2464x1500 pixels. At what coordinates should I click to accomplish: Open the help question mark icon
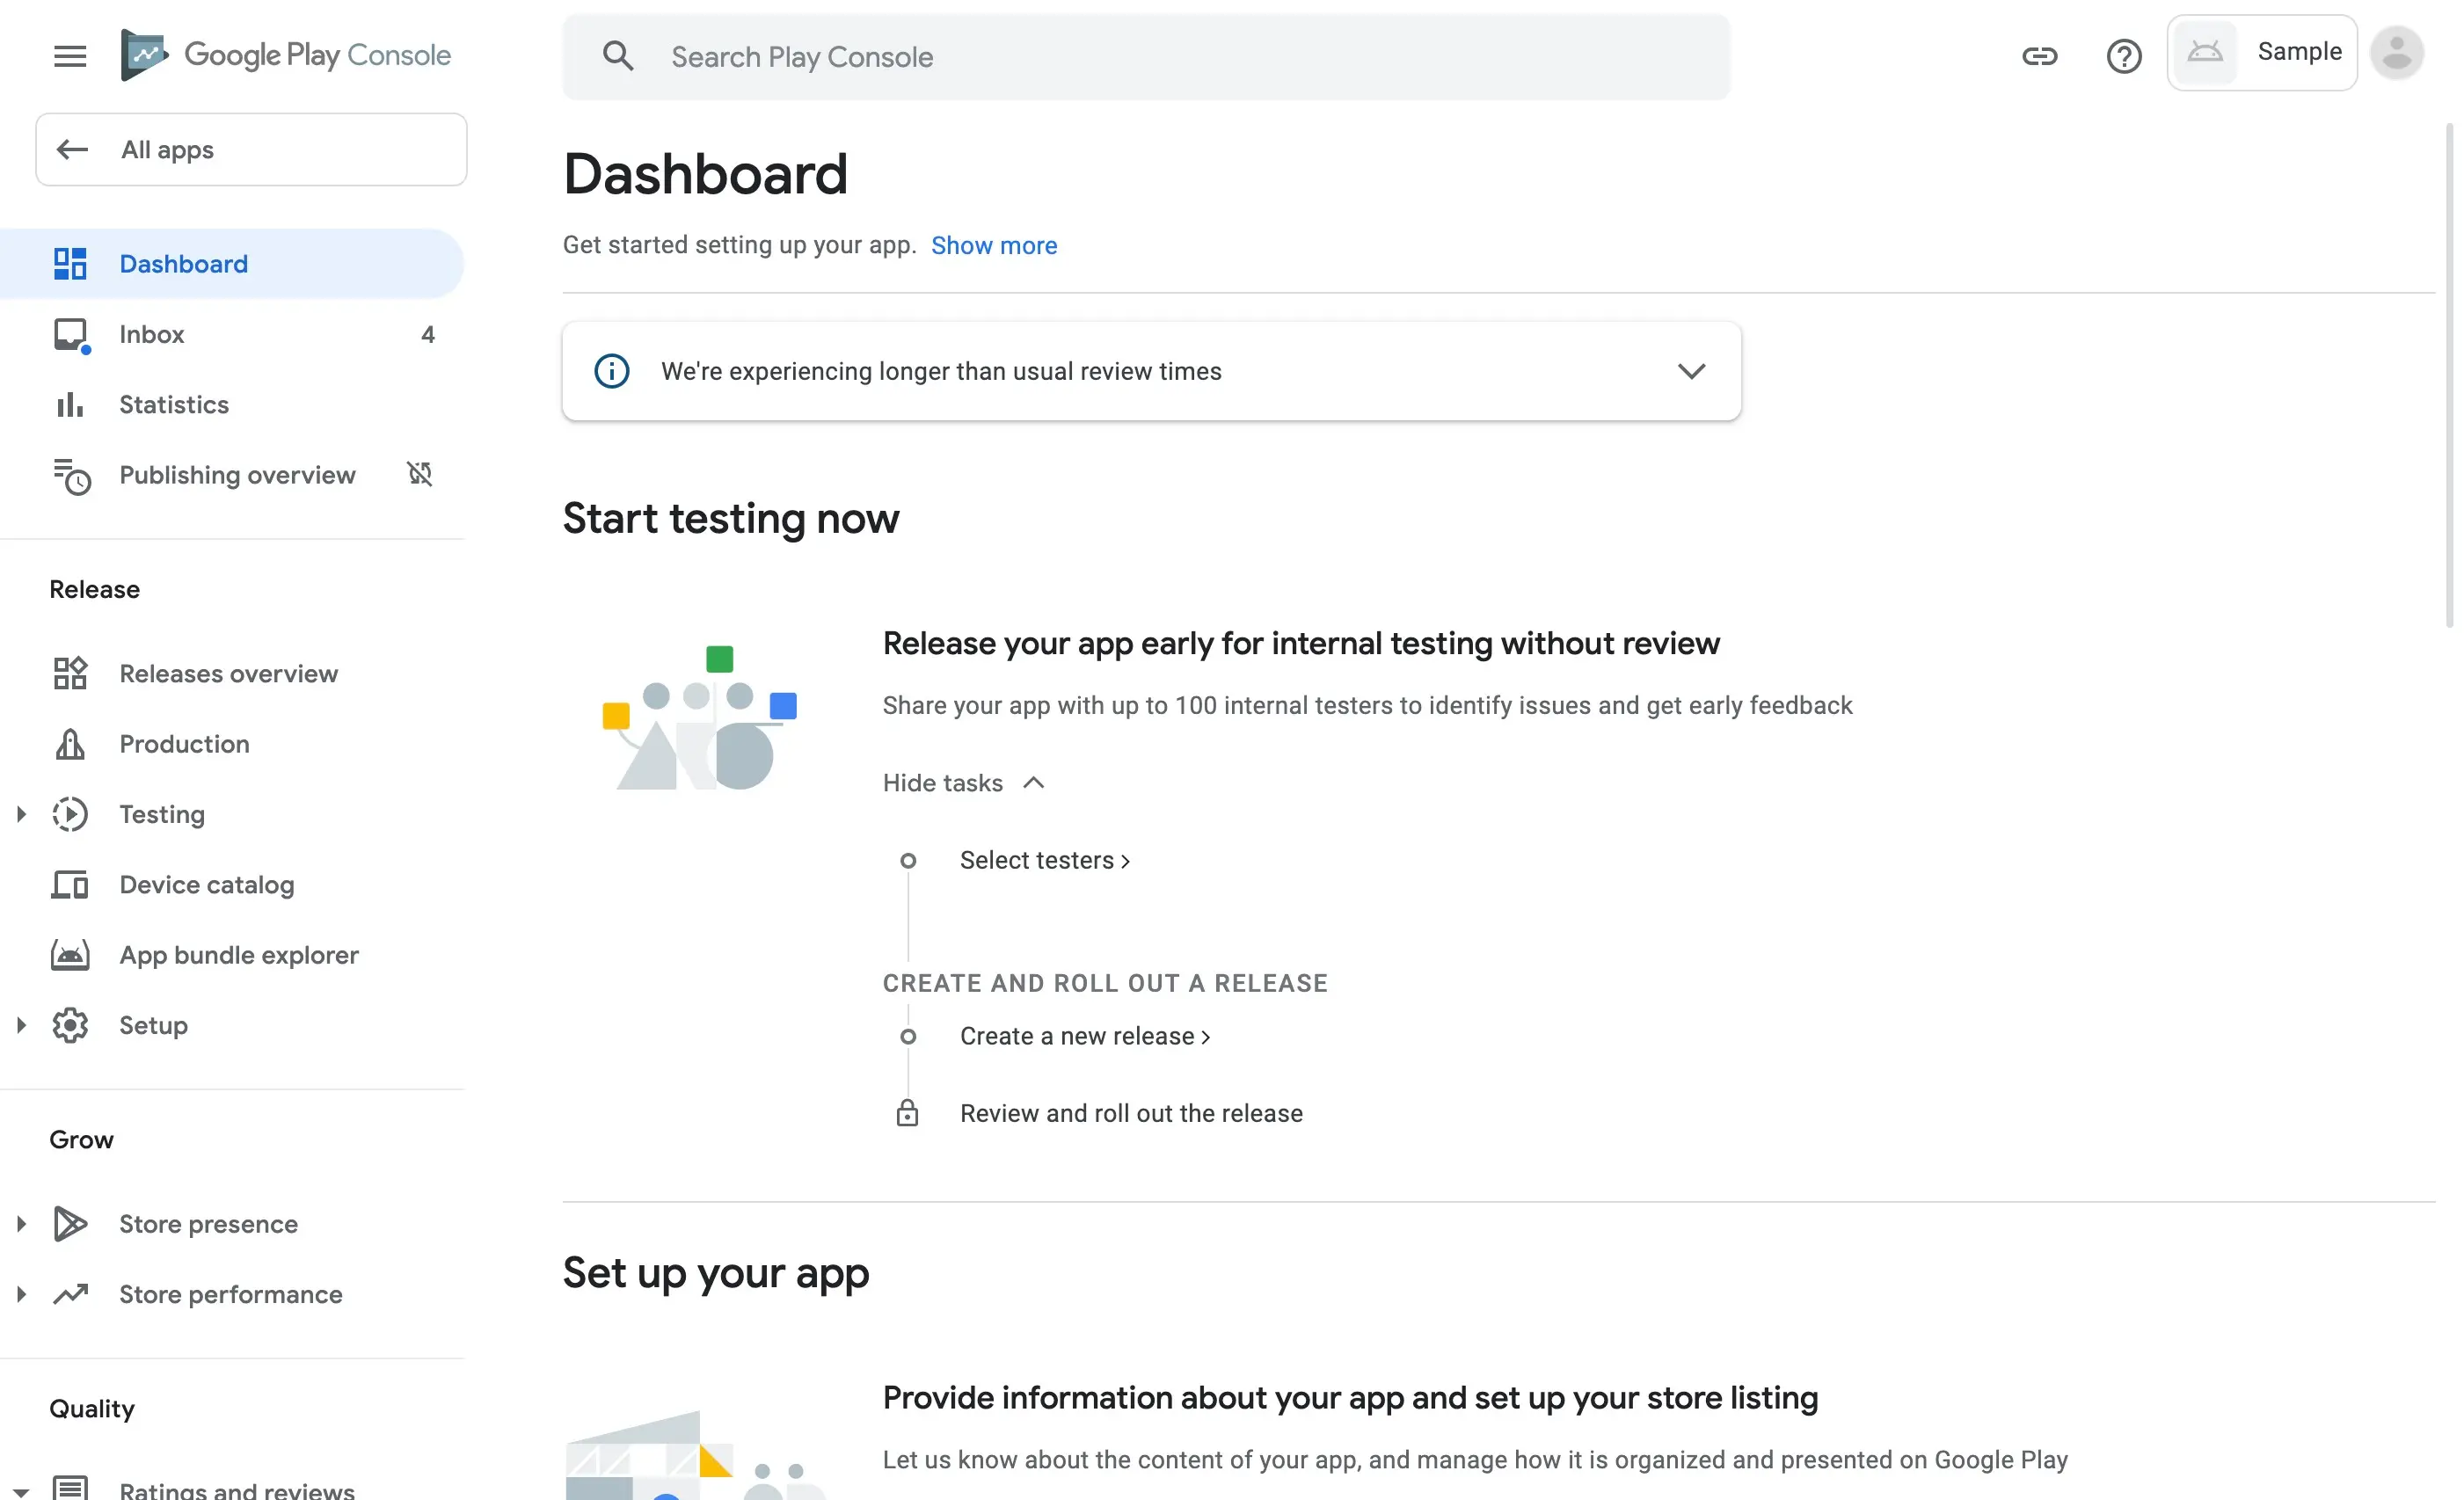tap(2123, 56)
